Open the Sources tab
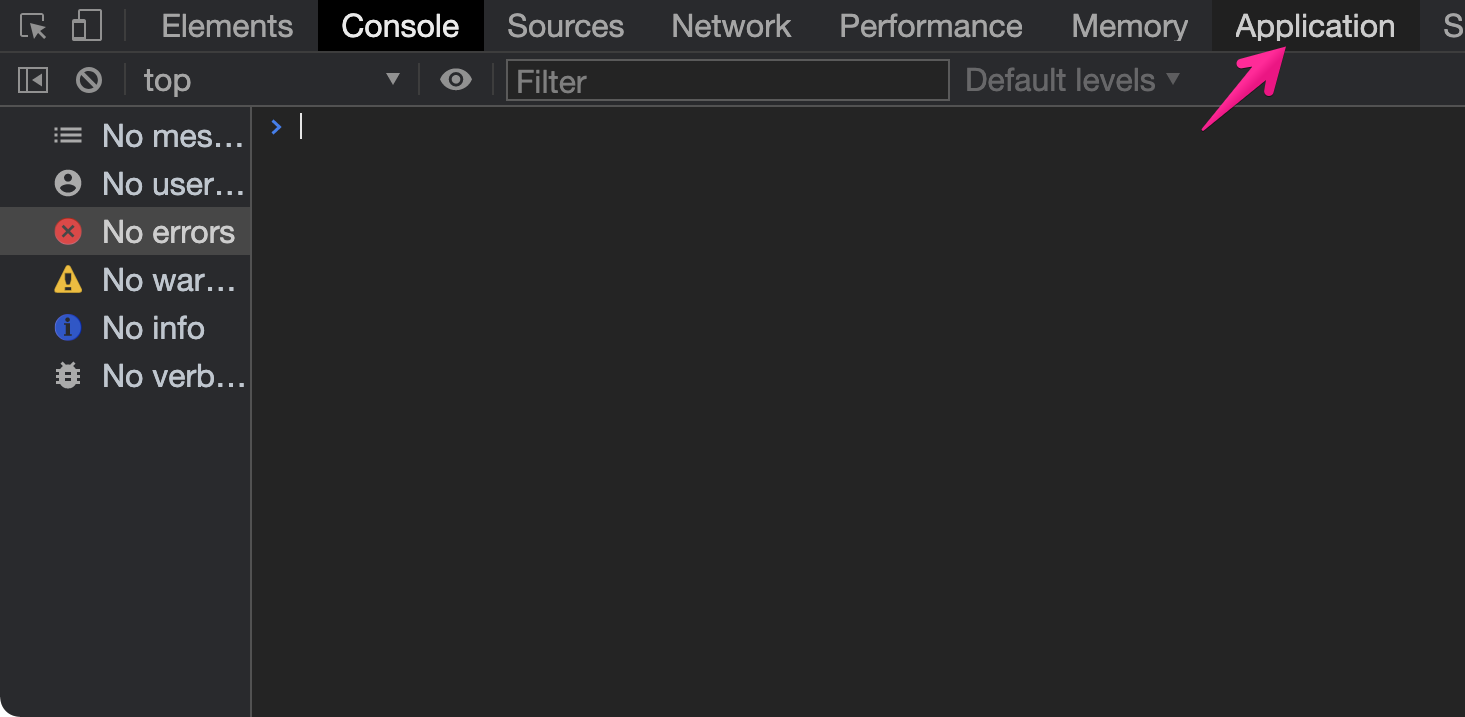 pos(565,26)
